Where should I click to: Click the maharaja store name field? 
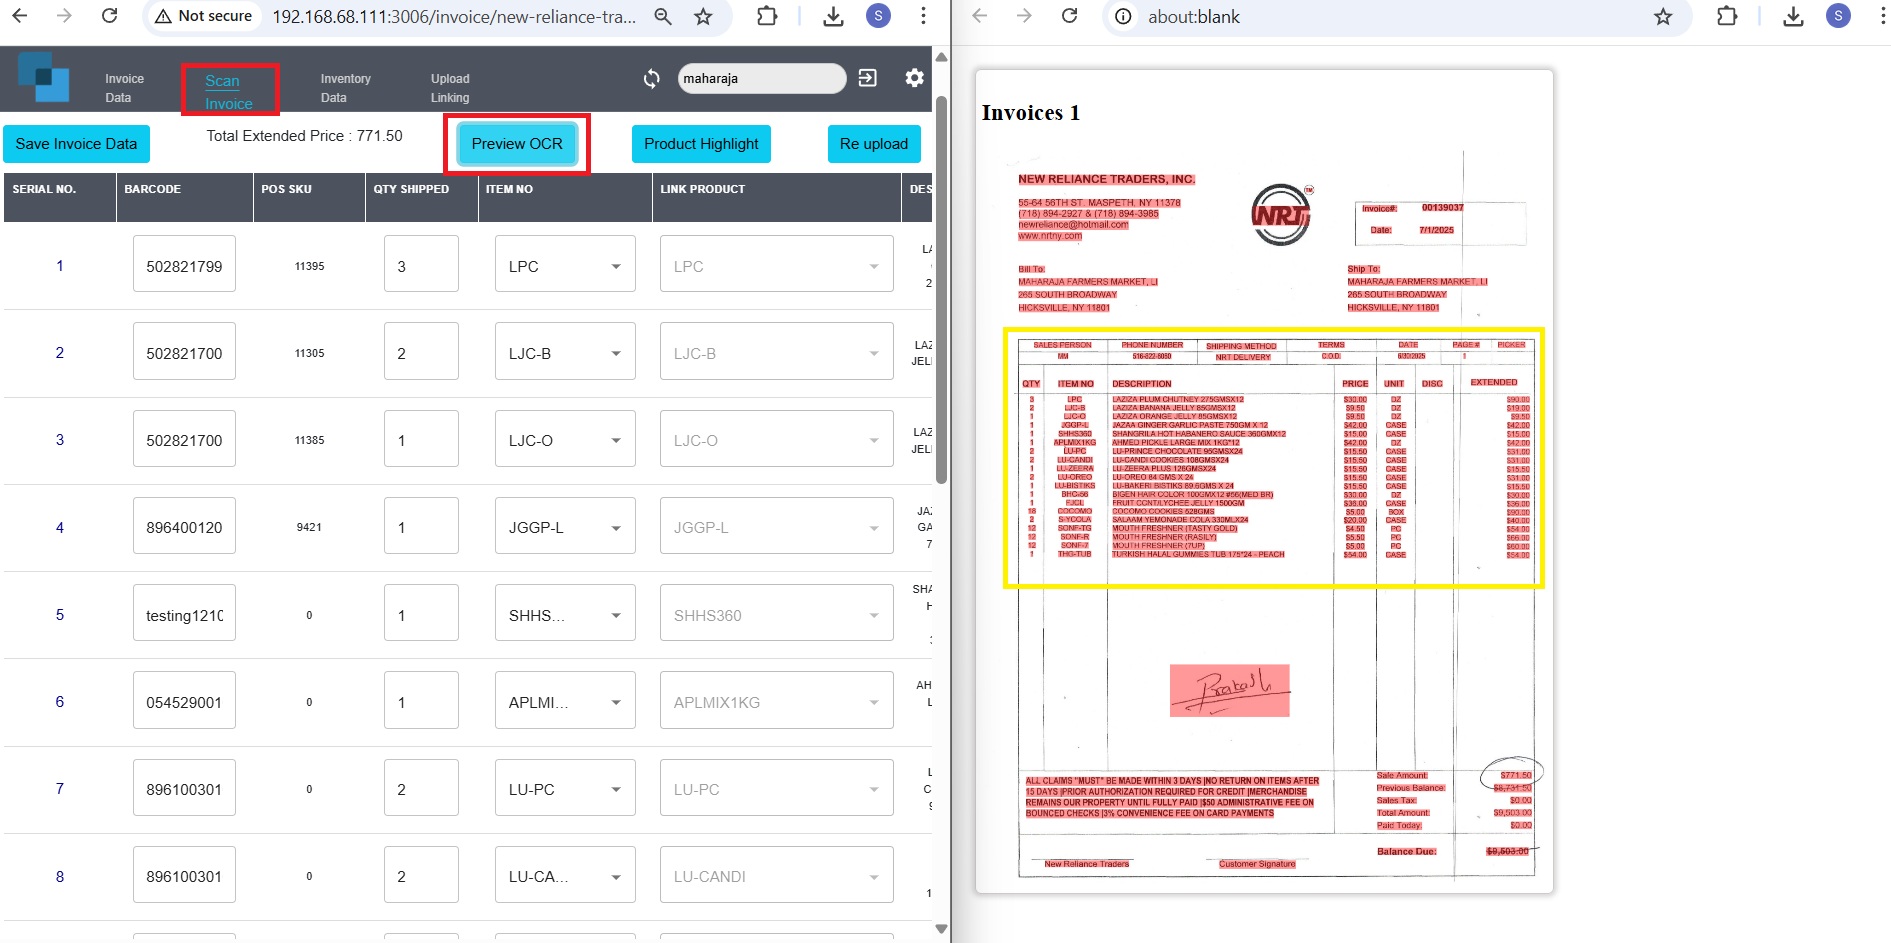pyautogui.click(x=762, y=78)
